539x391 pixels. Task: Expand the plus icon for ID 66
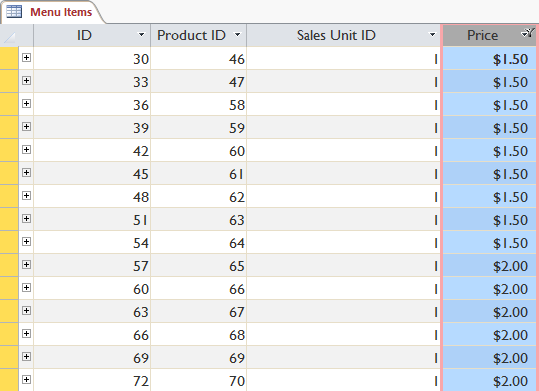[x=26, y=334]
